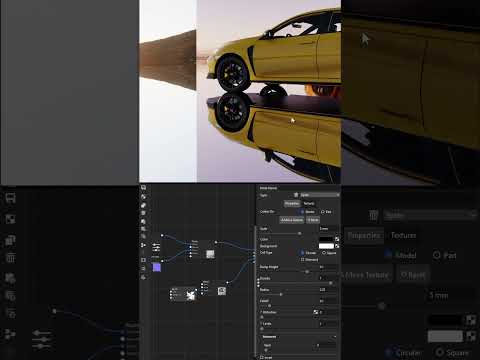Toggle the checkbox below the Sync slider

tap(262, 357)
